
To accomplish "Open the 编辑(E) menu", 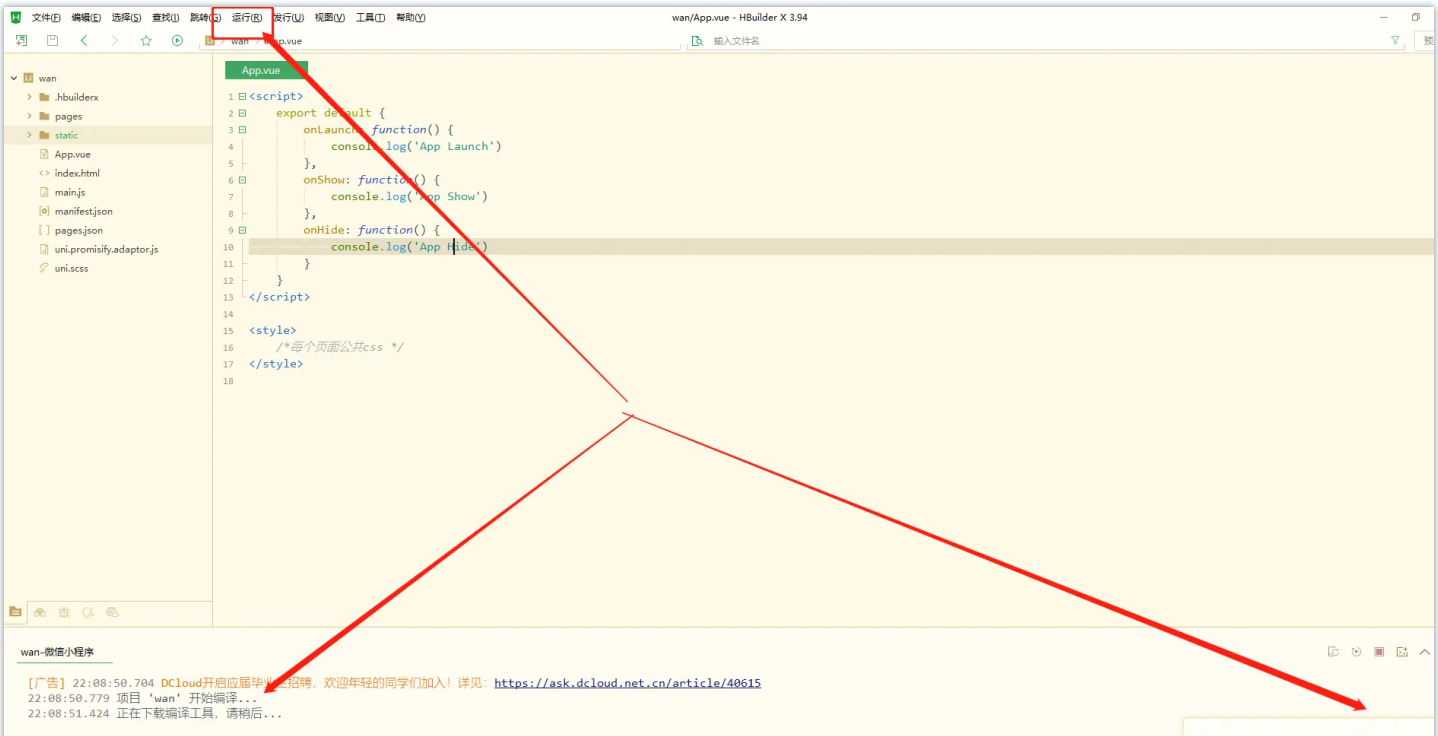I will 86,18.
